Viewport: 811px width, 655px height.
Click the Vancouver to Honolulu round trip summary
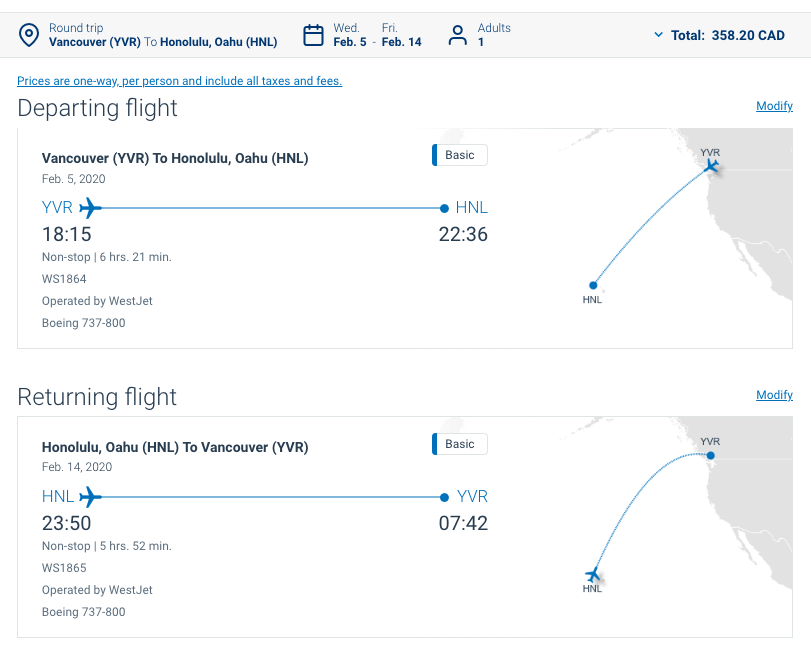click(x=163, y=35)
